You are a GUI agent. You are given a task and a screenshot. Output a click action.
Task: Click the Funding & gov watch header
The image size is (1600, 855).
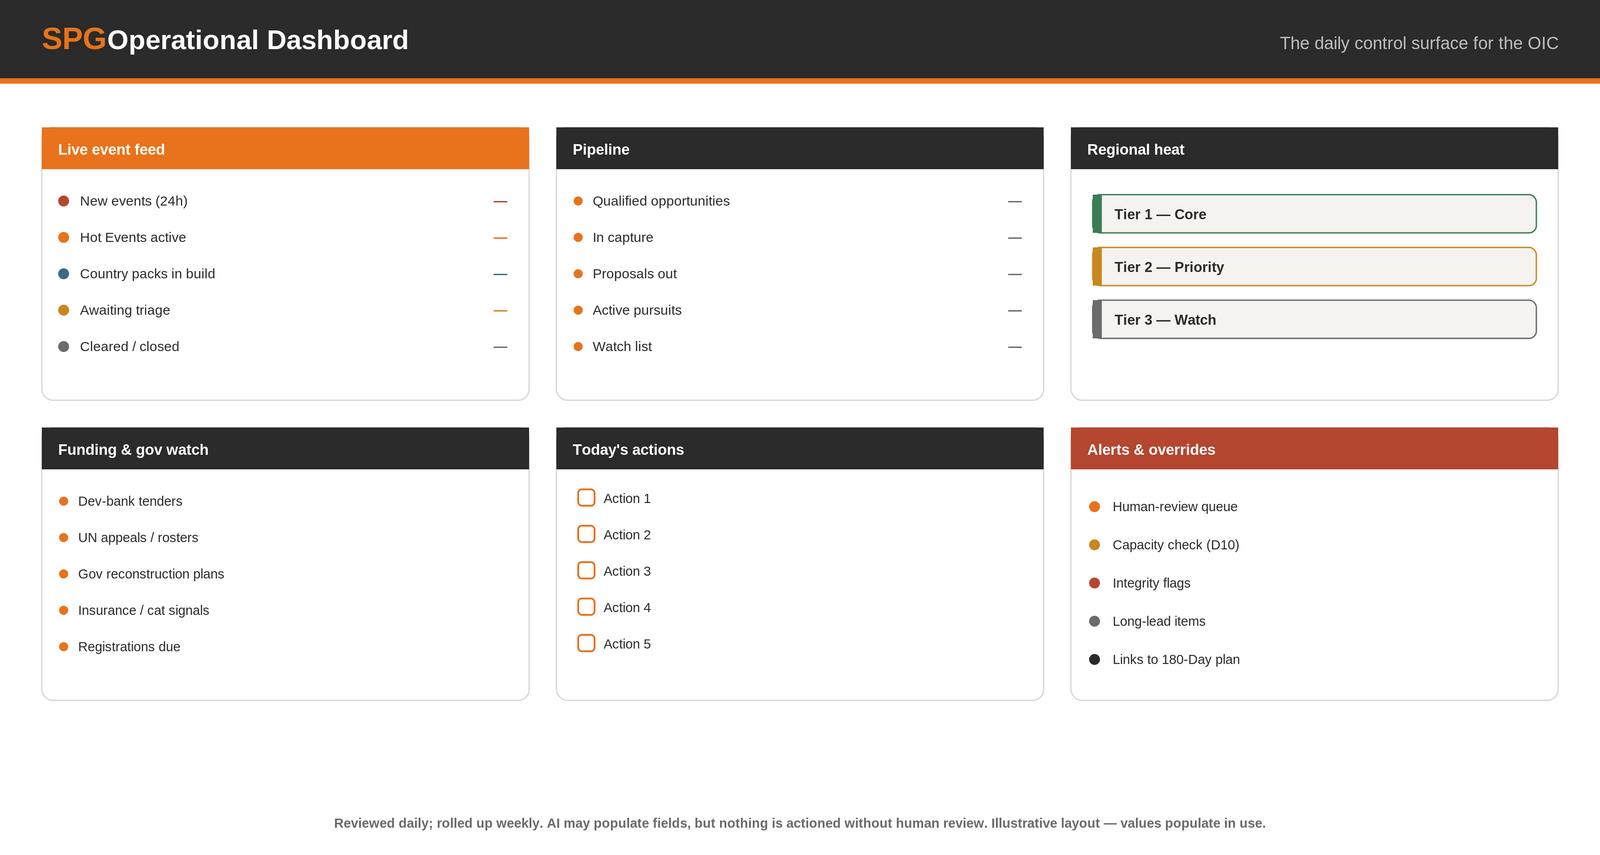(x=285, y=449)
